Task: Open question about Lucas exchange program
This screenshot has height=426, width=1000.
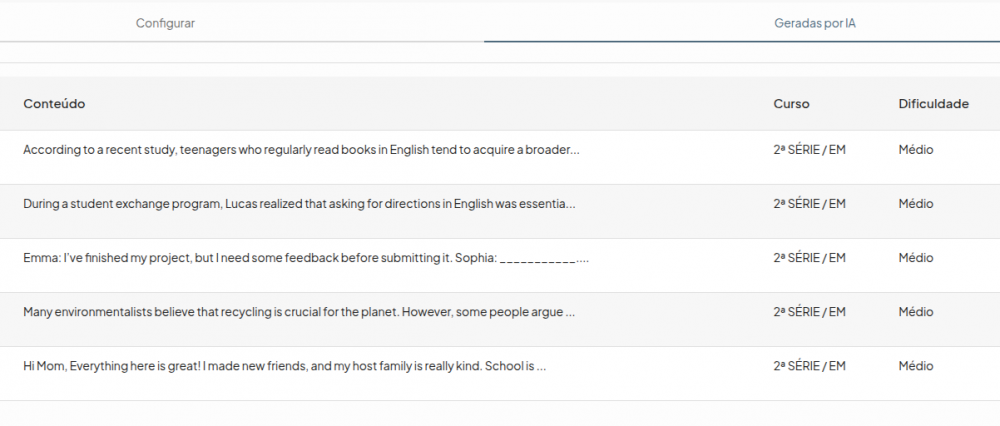Action: click(299, 204)
